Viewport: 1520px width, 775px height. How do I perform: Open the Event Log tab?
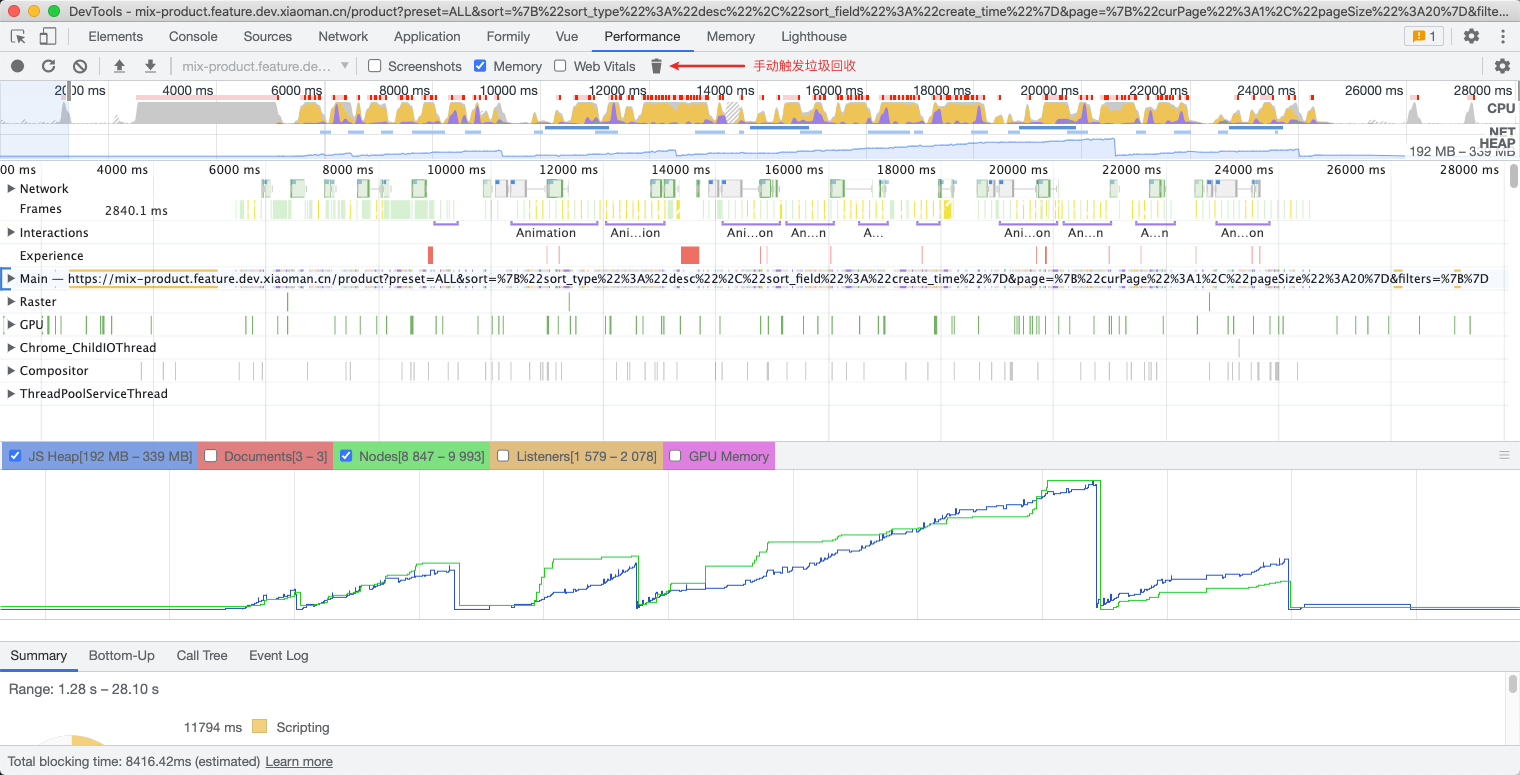(279, 655)
